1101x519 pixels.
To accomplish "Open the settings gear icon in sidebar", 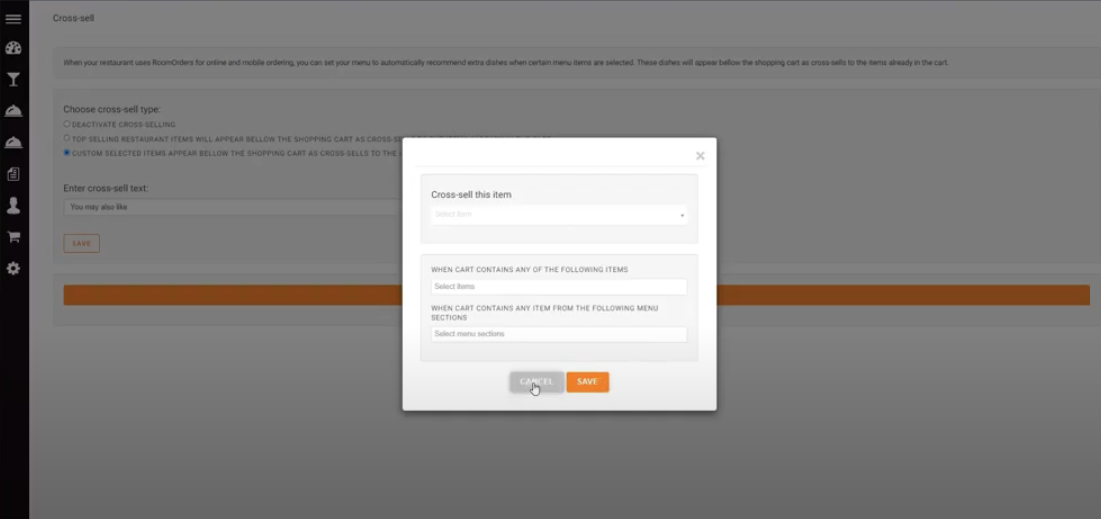I will (x=13, y=268).
